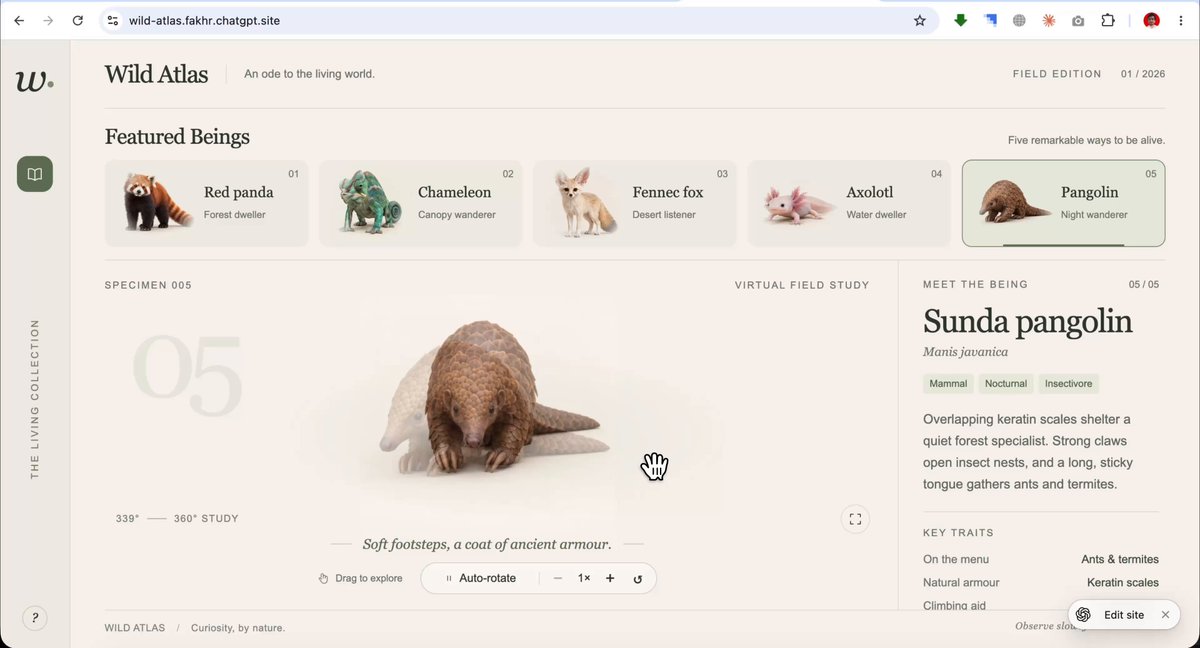Decrease rotation speed with minus button

tap(558, 578)
